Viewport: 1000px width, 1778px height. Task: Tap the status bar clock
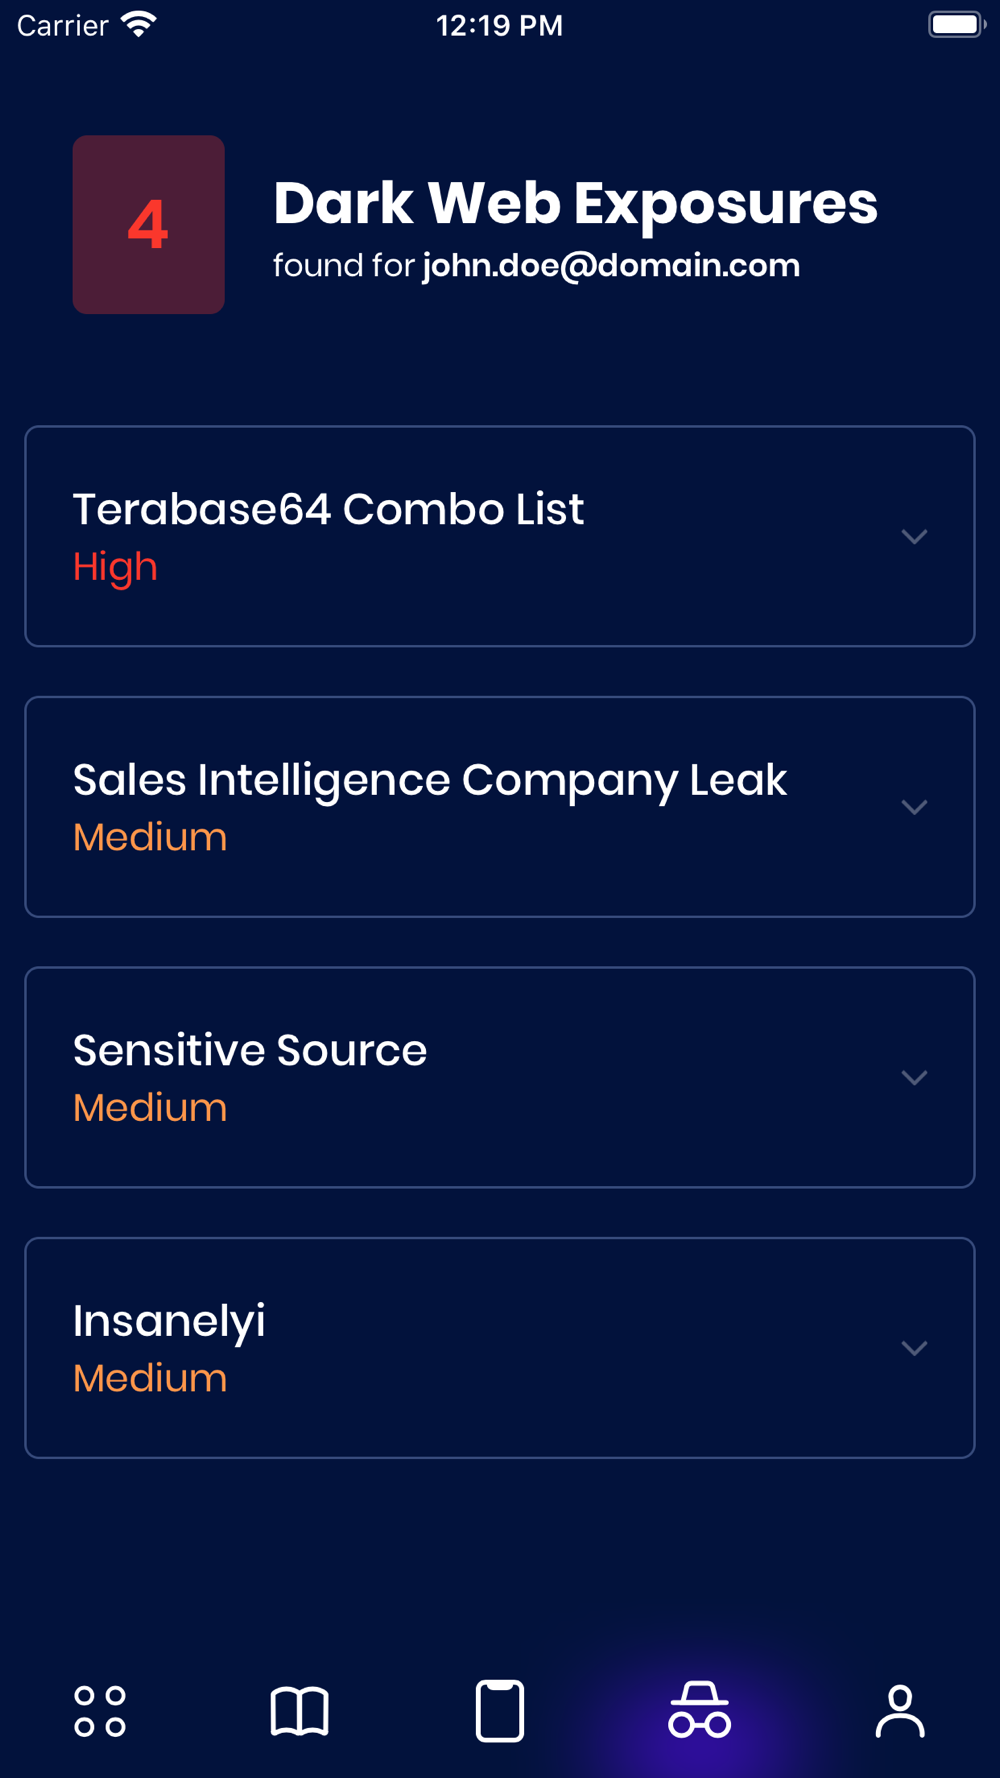[499, 25]
